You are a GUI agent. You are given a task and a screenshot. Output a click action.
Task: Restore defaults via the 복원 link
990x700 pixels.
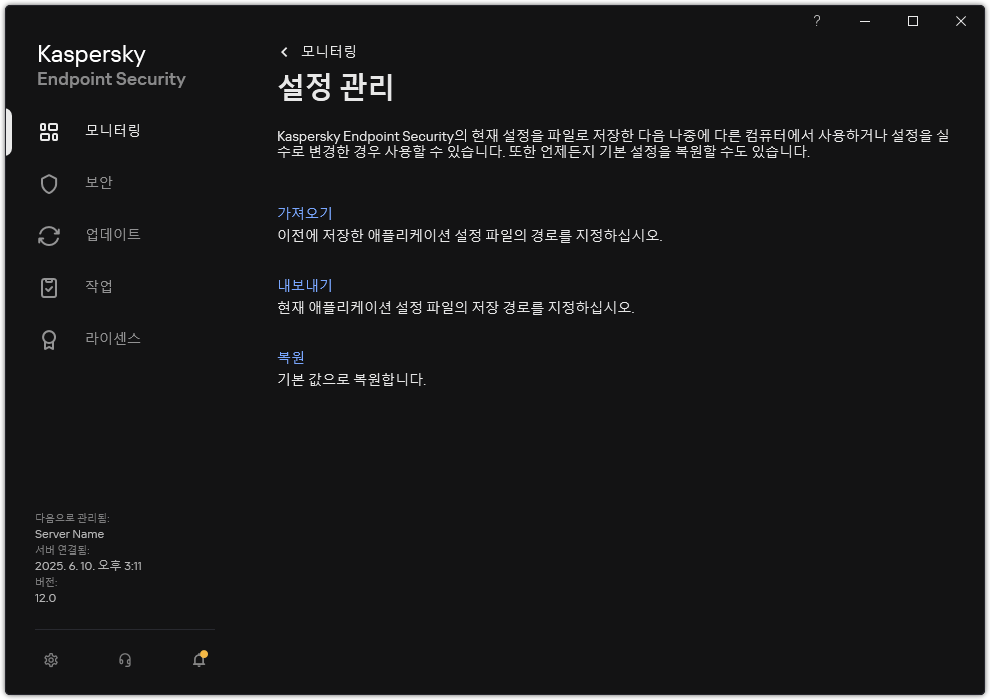pyautogui.click(x=291, y=357)
